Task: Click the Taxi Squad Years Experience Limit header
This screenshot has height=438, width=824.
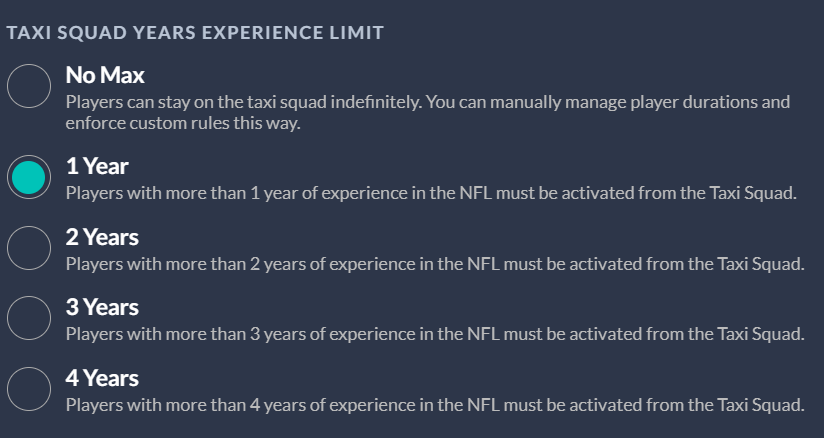Action: click(195, 33)
